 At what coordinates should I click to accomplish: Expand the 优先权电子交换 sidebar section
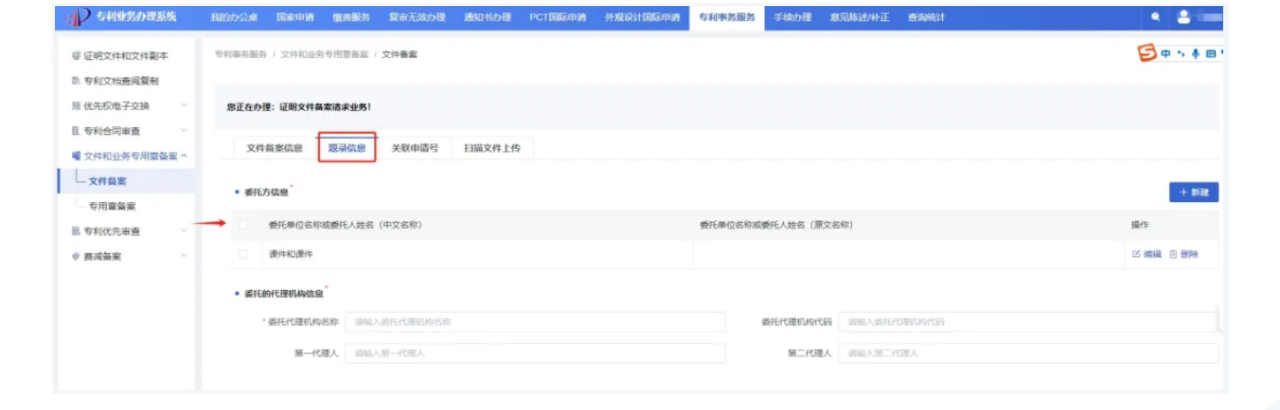click(184, 105)
